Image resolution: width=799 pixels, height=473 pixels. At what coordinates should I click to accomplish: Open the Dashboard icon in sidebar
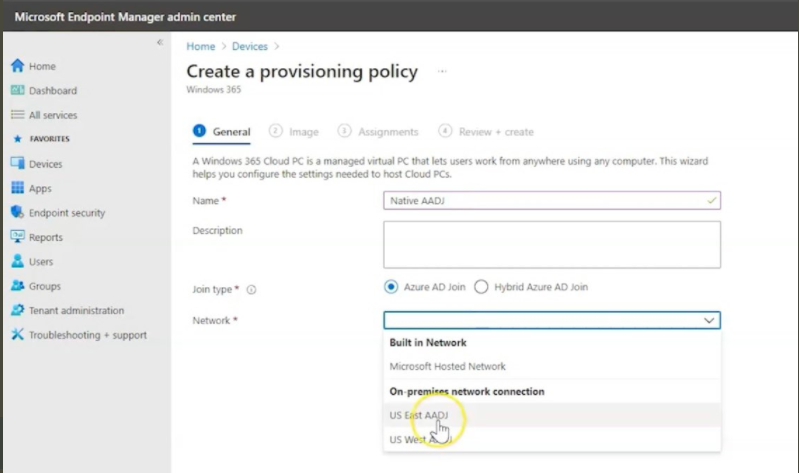[x=17, y=90]
